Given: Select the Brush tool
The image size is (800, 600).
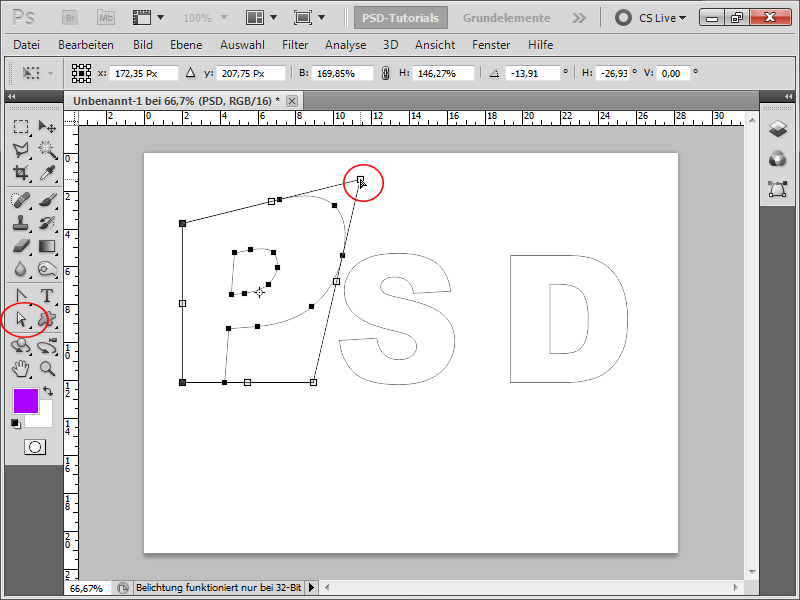Looking at the screenshot, I should [47, 200].
